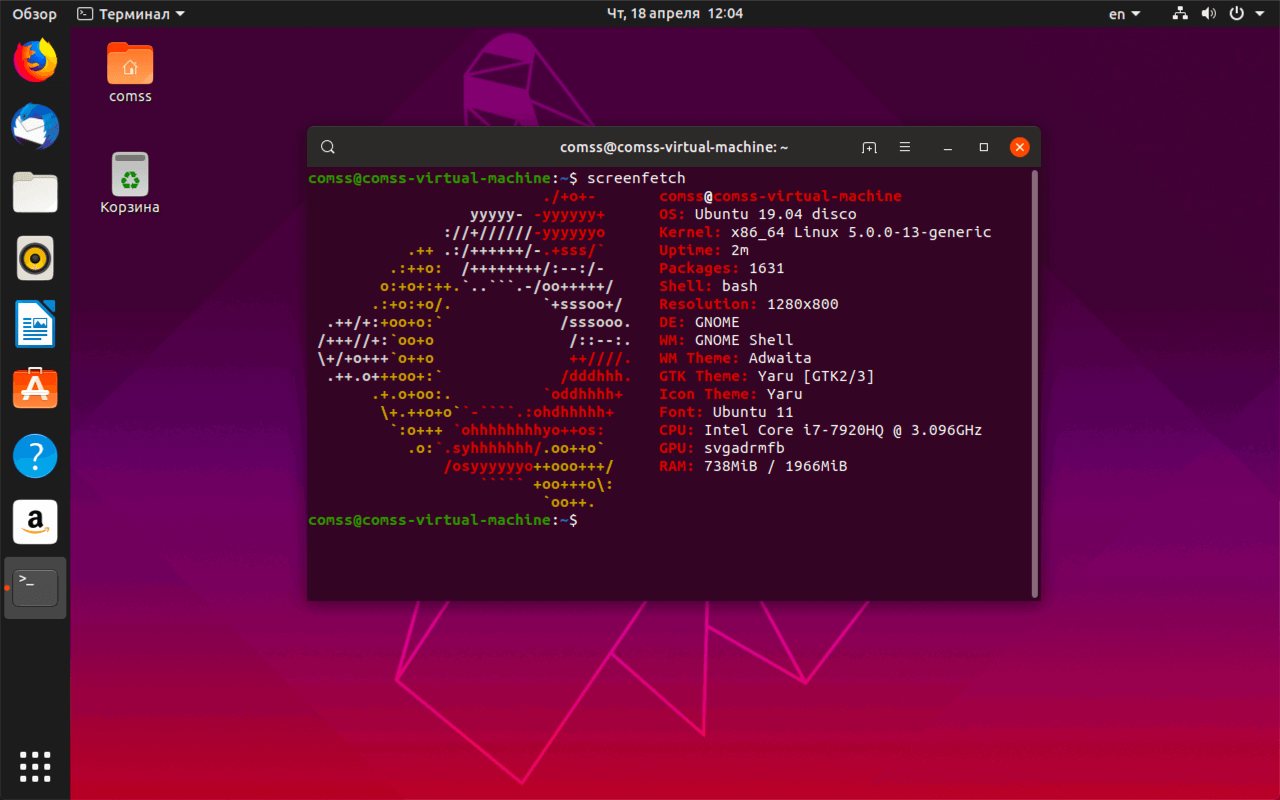Launch Thunderbird mail from the dock
The height and width of the screenshot is (800, 1280).
[35, 127]
